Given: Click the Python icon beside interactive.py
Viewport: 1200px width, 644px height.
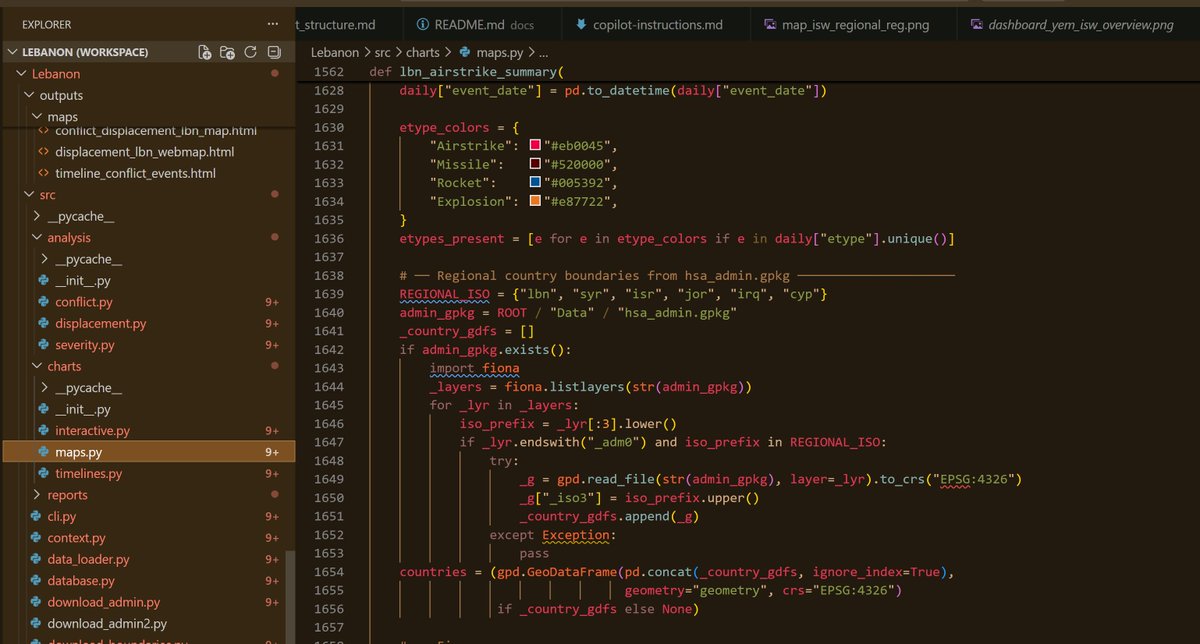Looking at the screenshot, I should tap(44, 431).
